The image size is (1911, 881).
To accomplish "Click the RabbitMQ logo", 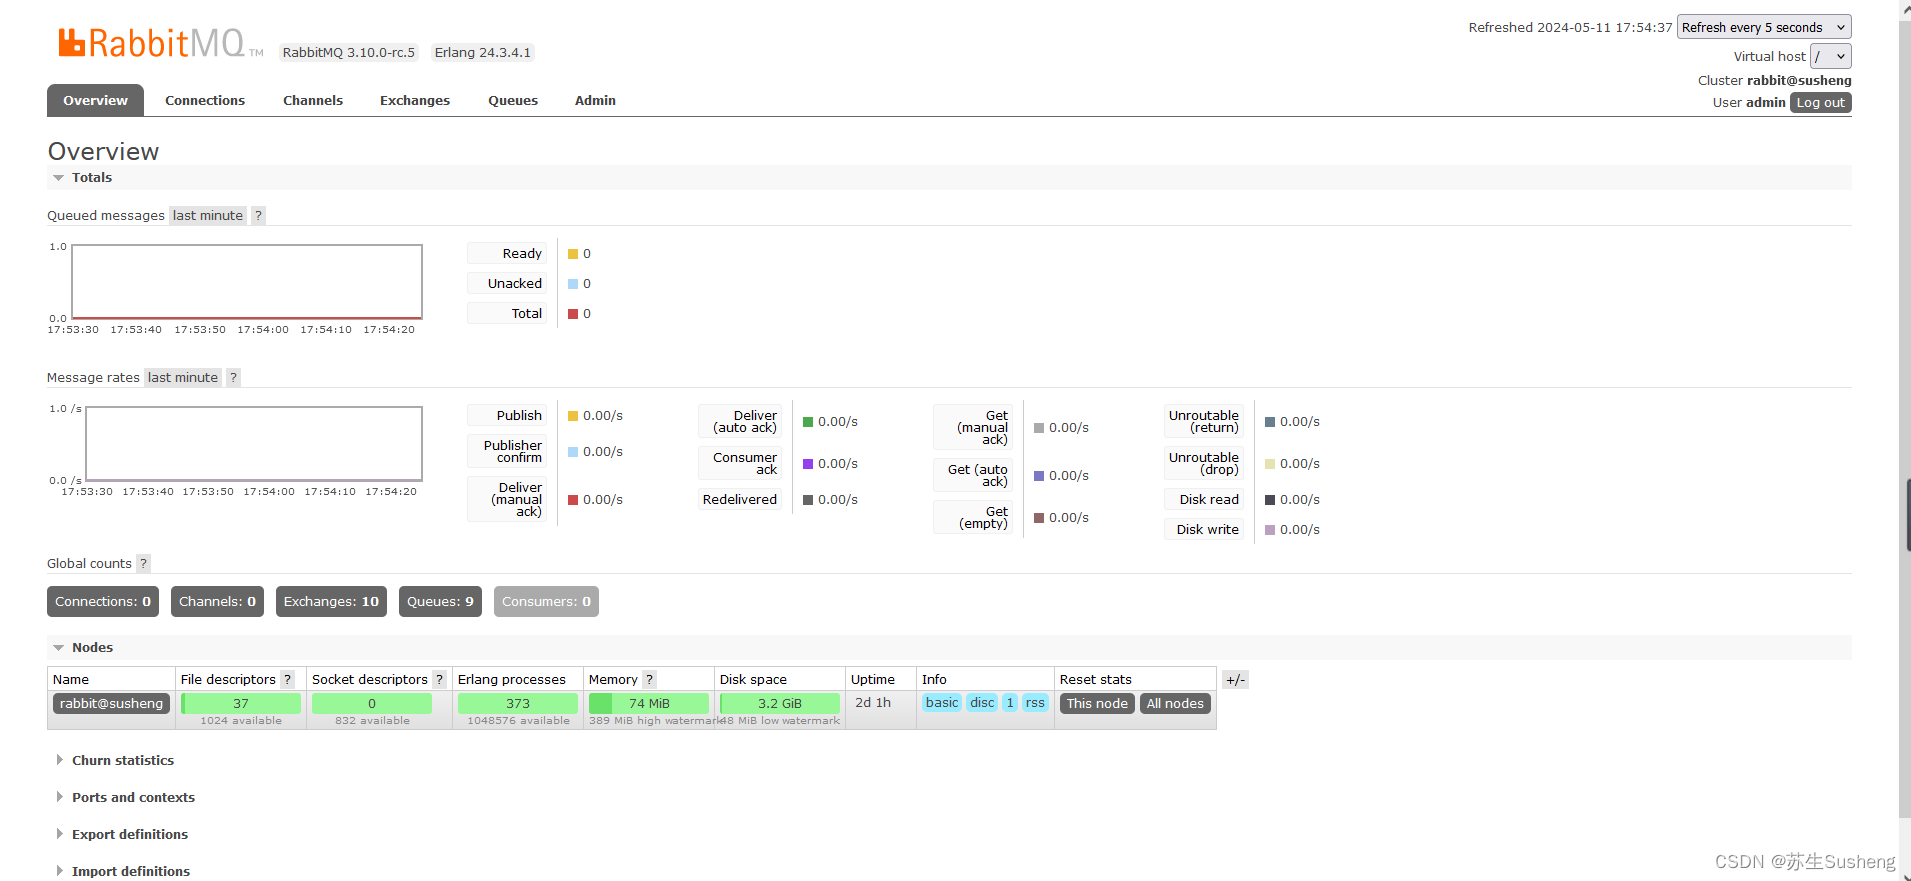I will (x=160, y=43).
